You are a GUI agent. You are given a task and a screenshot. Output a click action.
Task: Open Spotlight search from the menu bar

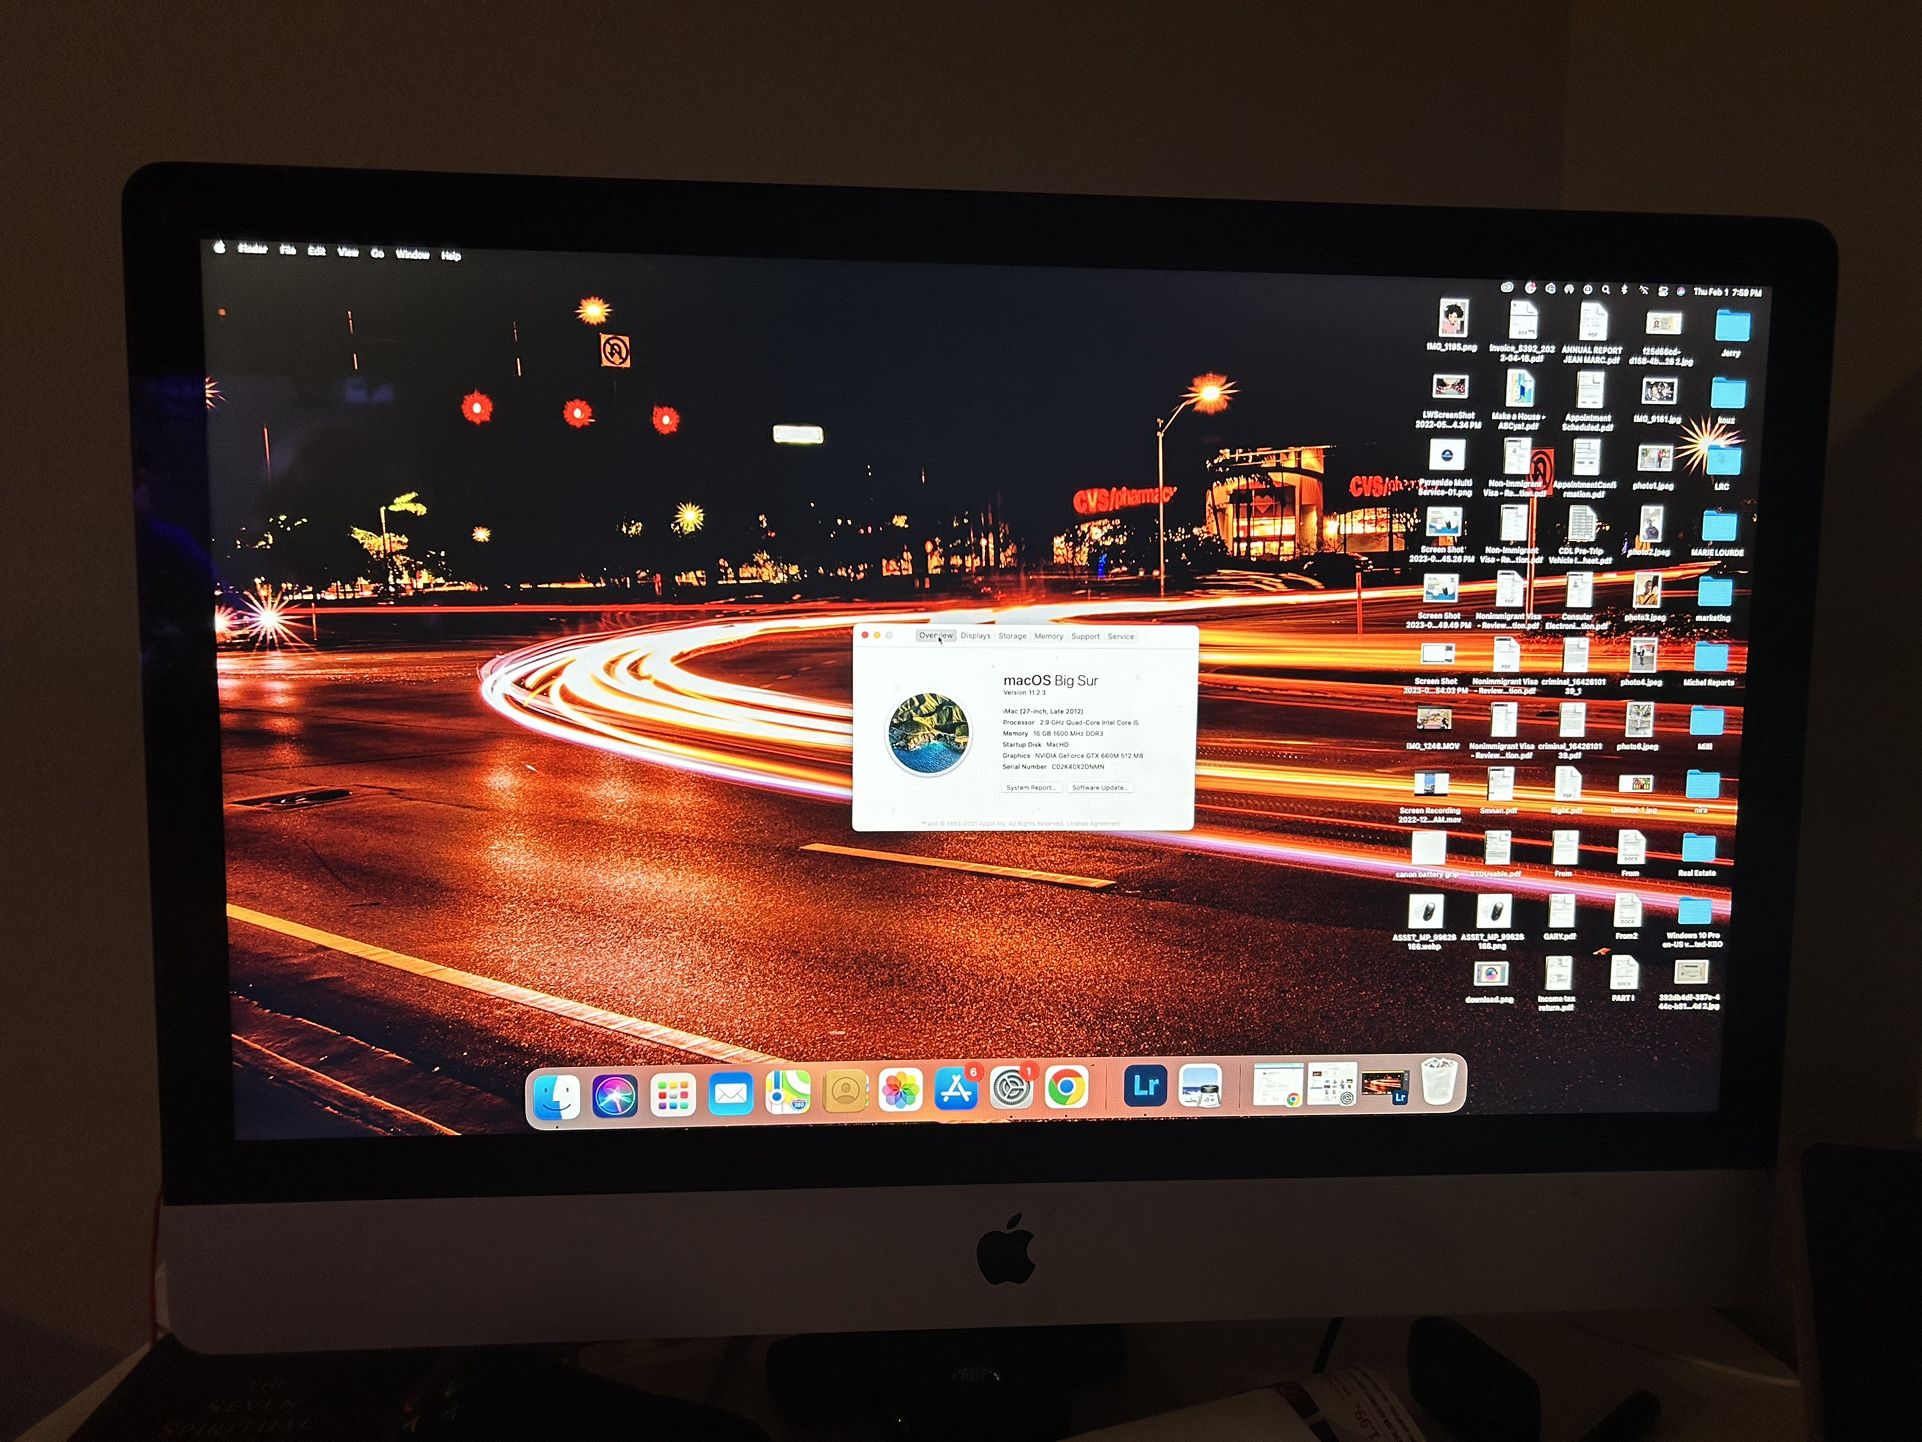[1605, 290]
